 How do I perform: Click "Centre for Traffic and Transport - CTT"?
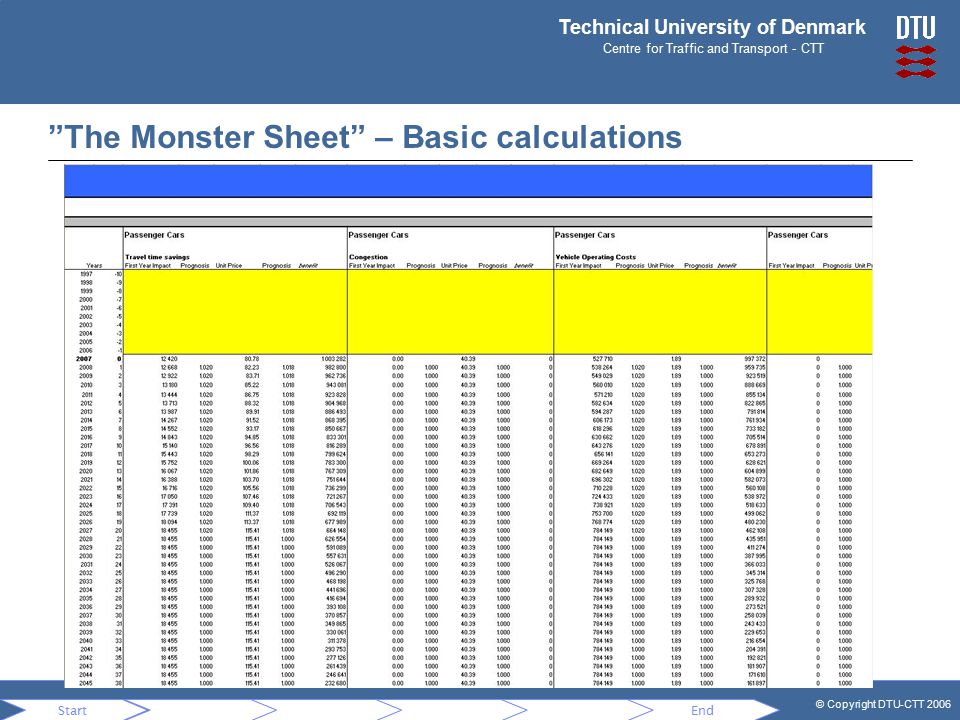[713, 49]
